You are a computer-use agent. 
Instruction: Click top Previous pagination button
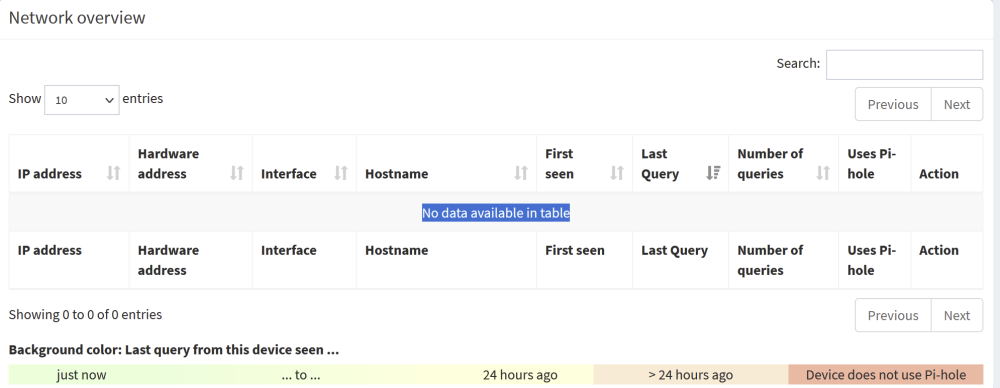coord(893,104)
